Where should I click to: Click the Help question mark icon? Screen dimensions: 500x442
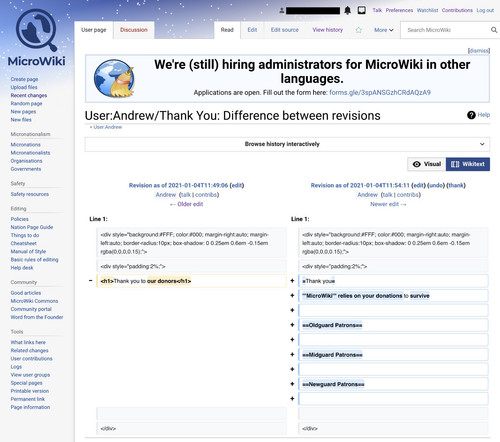471,115
